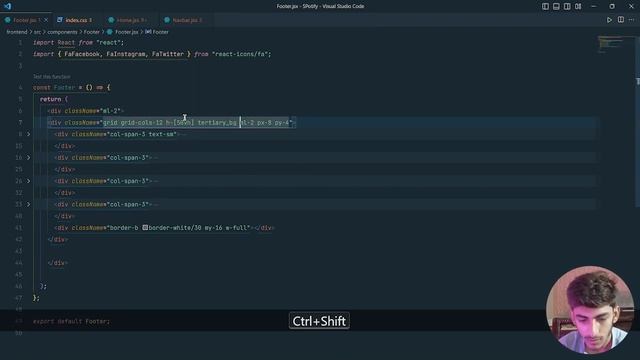Split the editor to the right

click(x=621, y=20)
